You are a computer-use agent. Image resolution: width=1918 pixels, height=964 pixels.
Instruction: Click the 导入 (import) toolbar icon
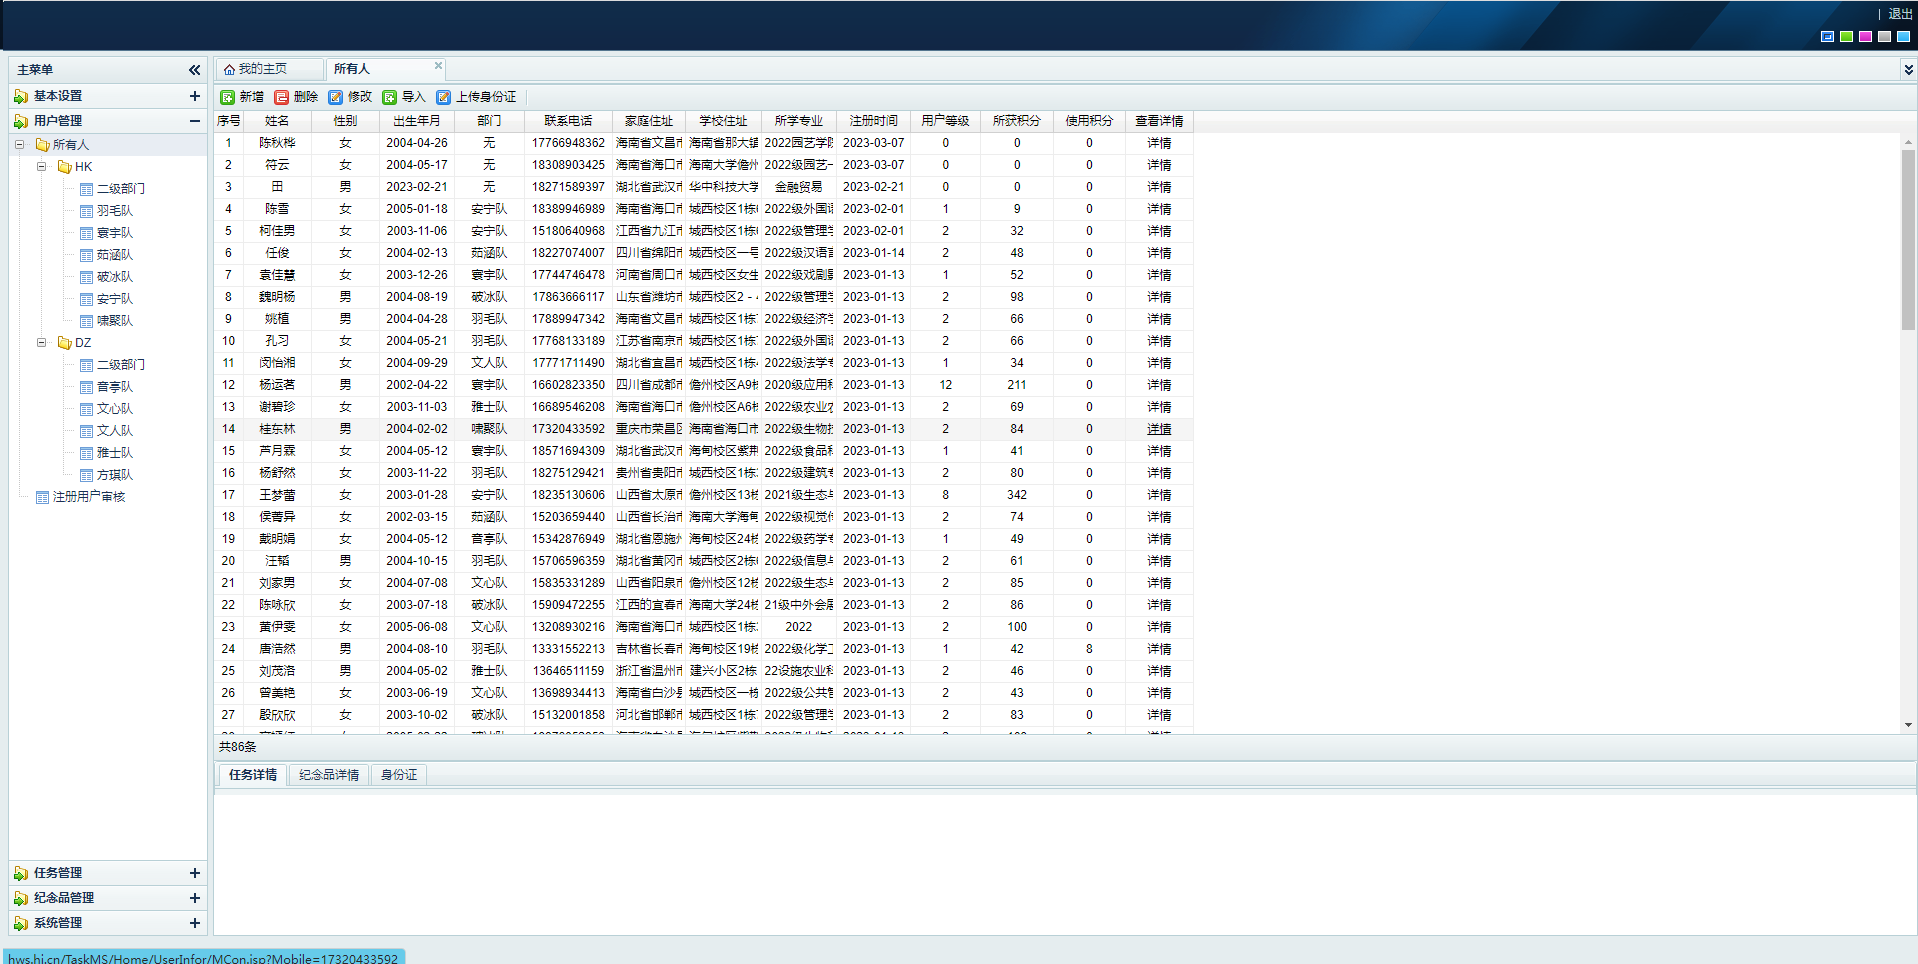pos(390,97)
